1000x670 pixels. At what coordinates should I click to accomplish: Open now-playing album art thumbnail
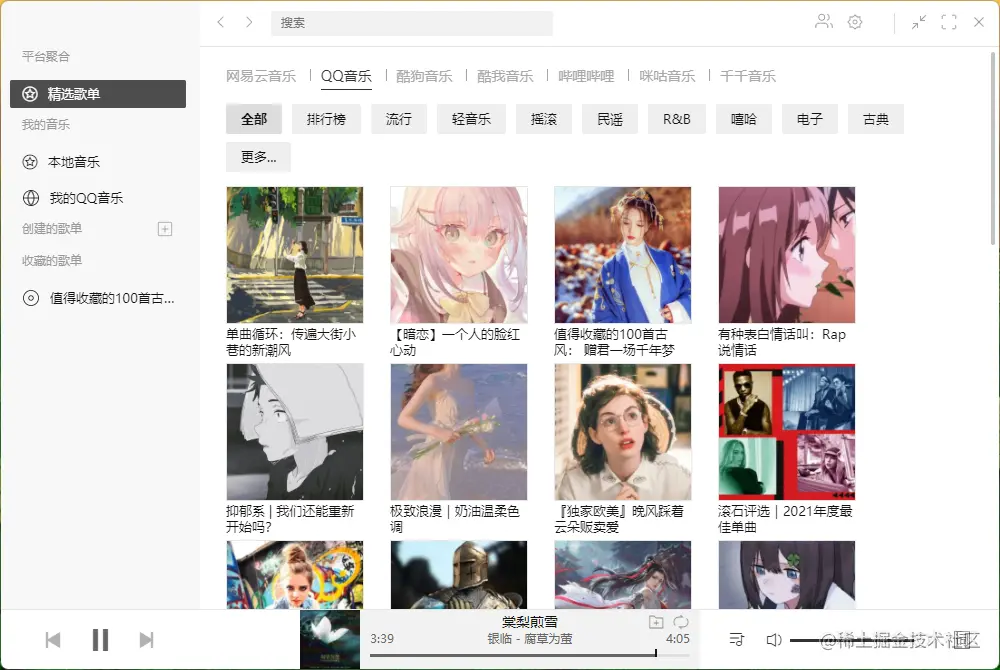pos(330,639)
